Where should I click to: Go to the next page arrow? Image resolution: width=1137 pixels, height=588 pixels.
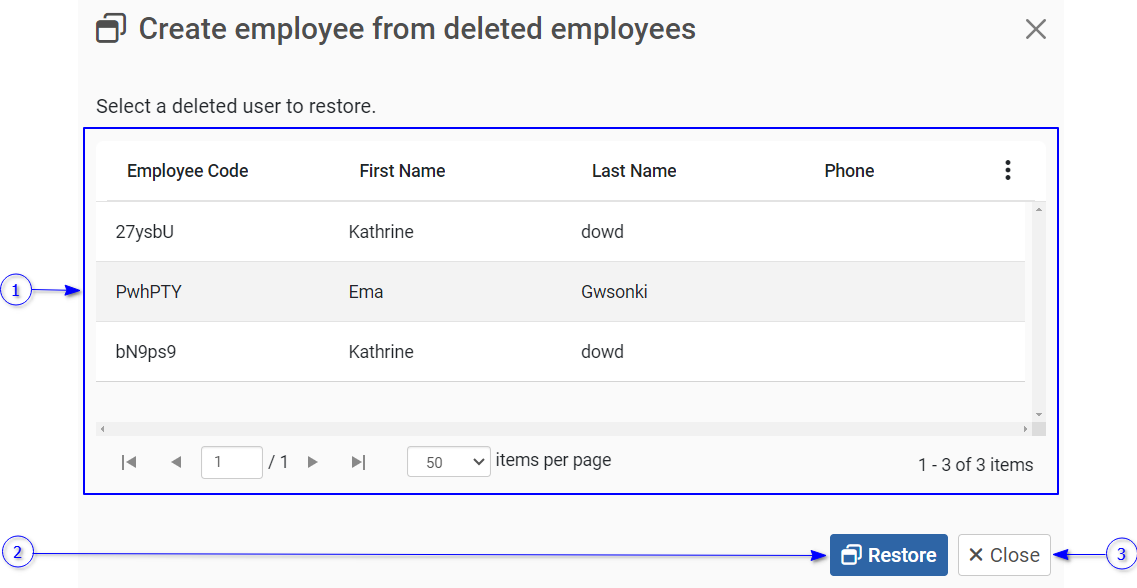(x=313, y=462)
